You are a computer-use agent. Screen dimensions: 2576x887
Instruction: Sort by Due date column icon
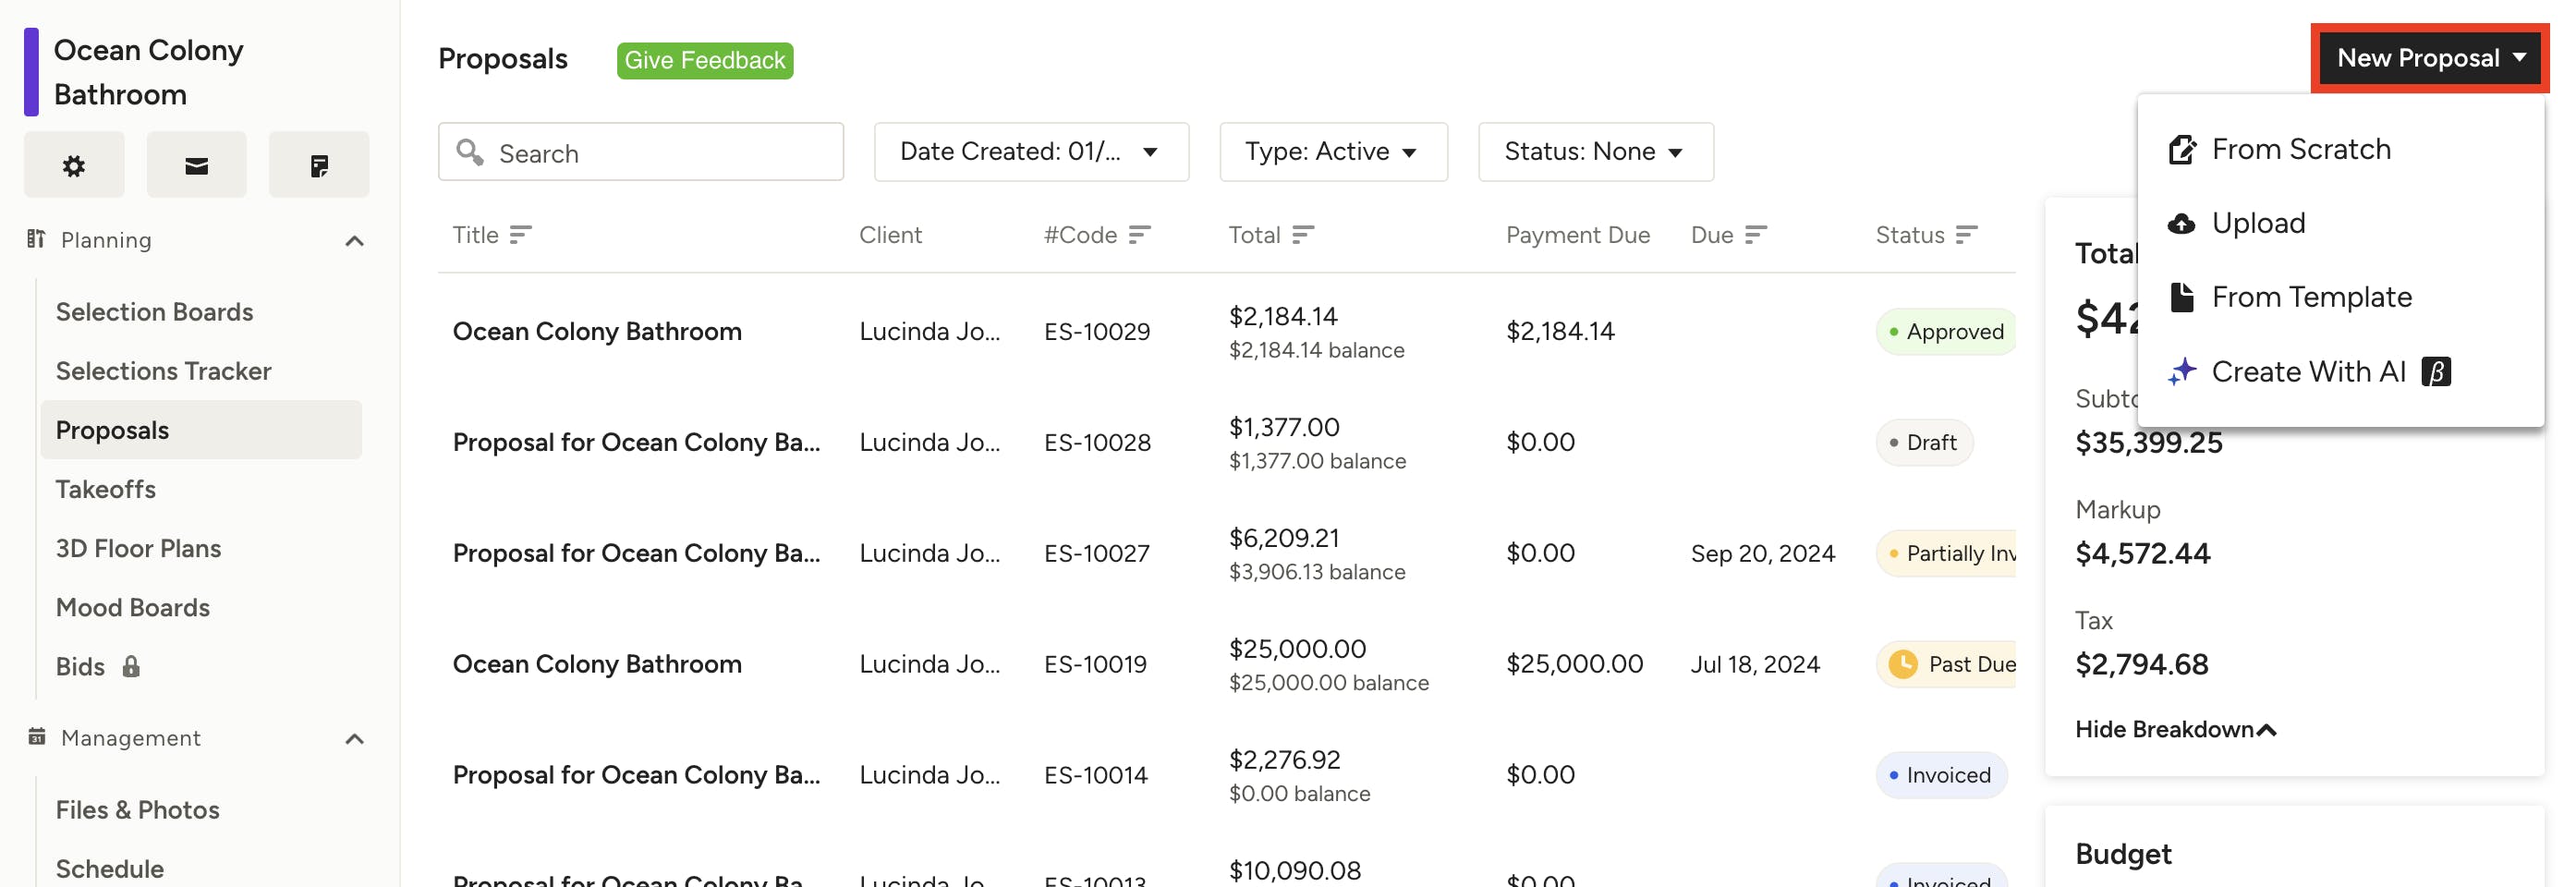tap(1756, 235)
